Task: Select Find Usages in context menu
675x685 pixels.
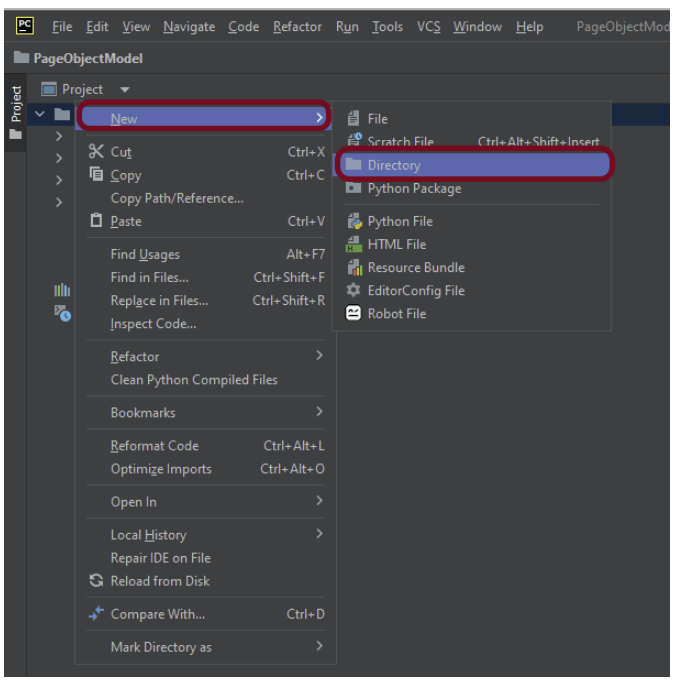Action: click(x=206, y=254)
